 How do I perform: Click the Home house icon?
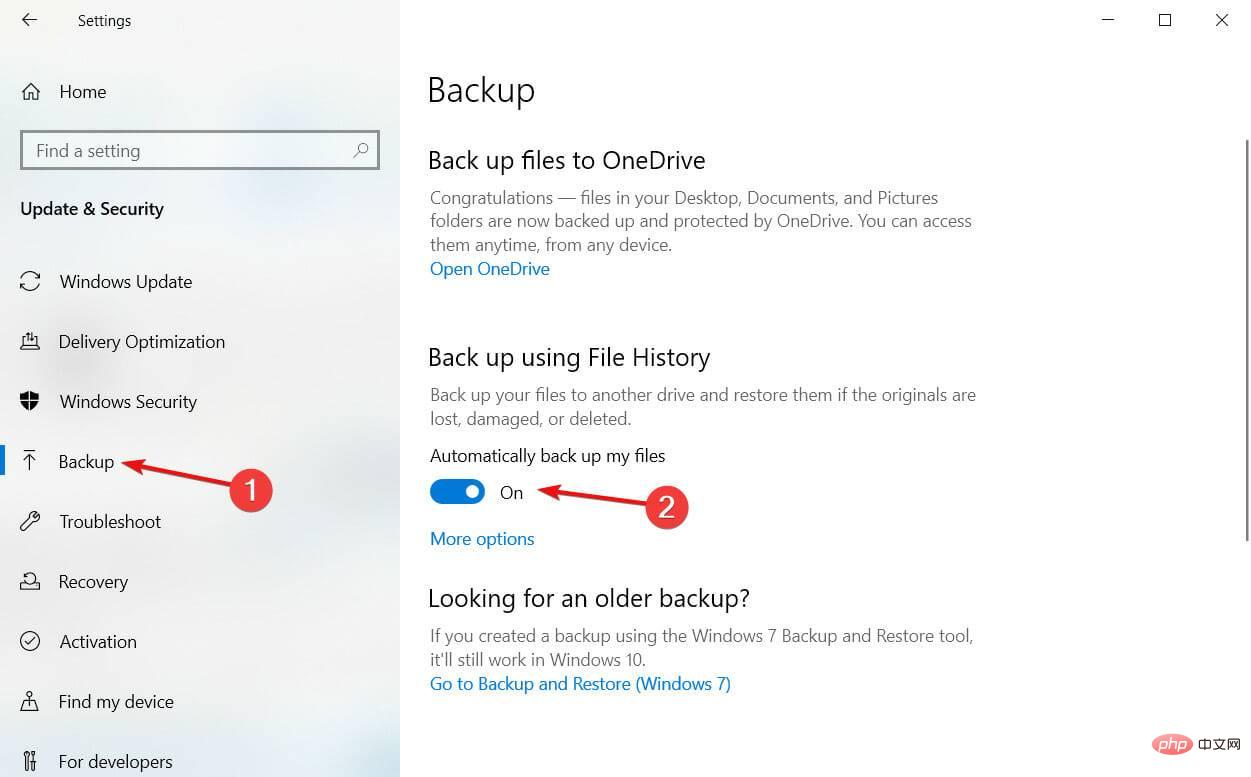click(x=31, y=91)
